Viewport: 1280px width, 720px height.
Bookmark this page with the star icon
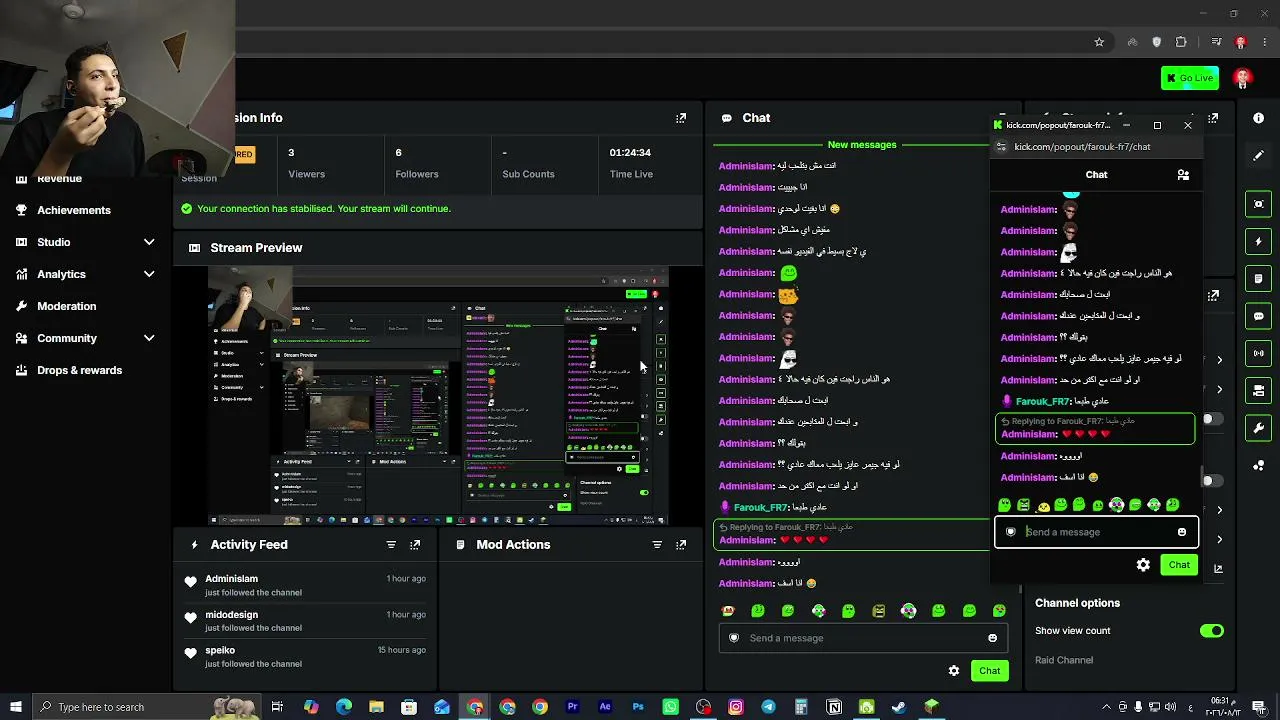pos(1099,42)
